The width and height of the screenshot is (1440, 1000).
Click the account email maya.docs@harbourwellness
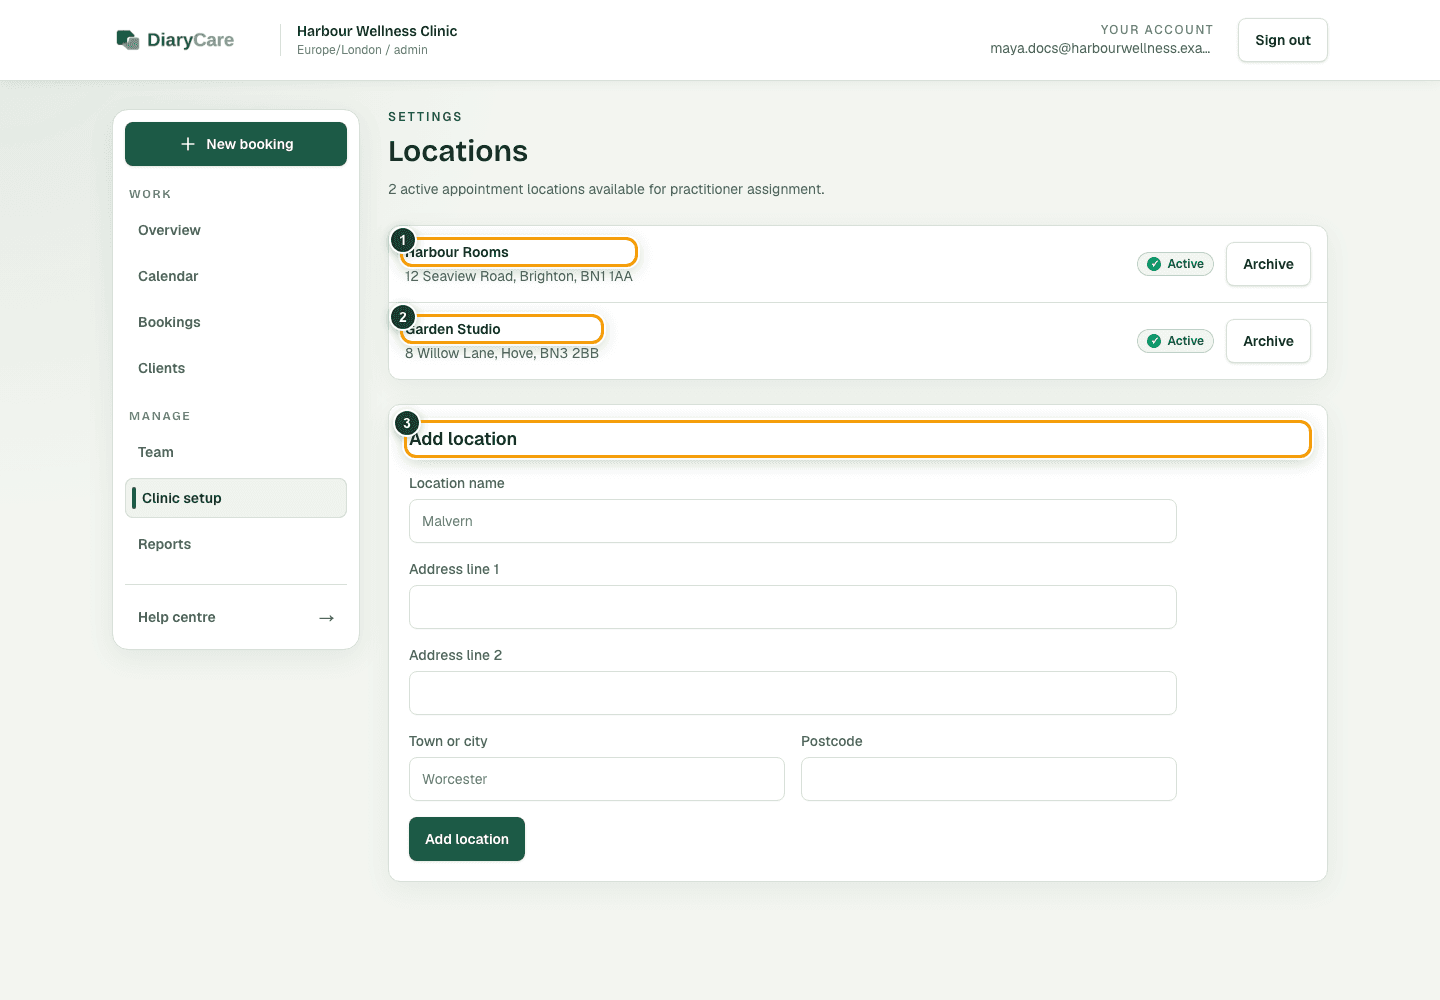coord(1100,48)
